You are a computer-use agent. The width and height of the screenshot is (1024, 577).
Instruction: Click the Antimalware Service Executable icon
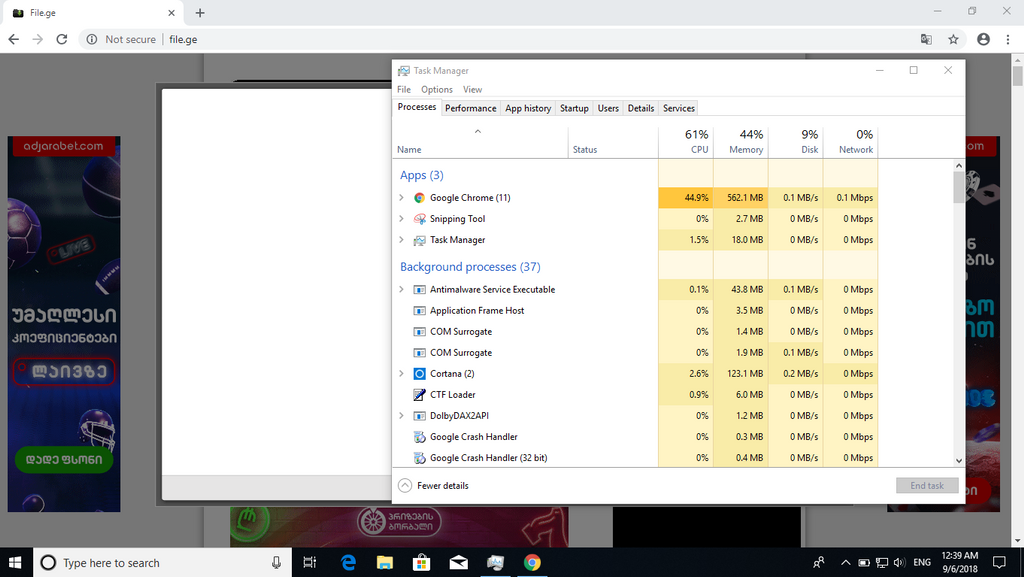[x=419, y=290]
